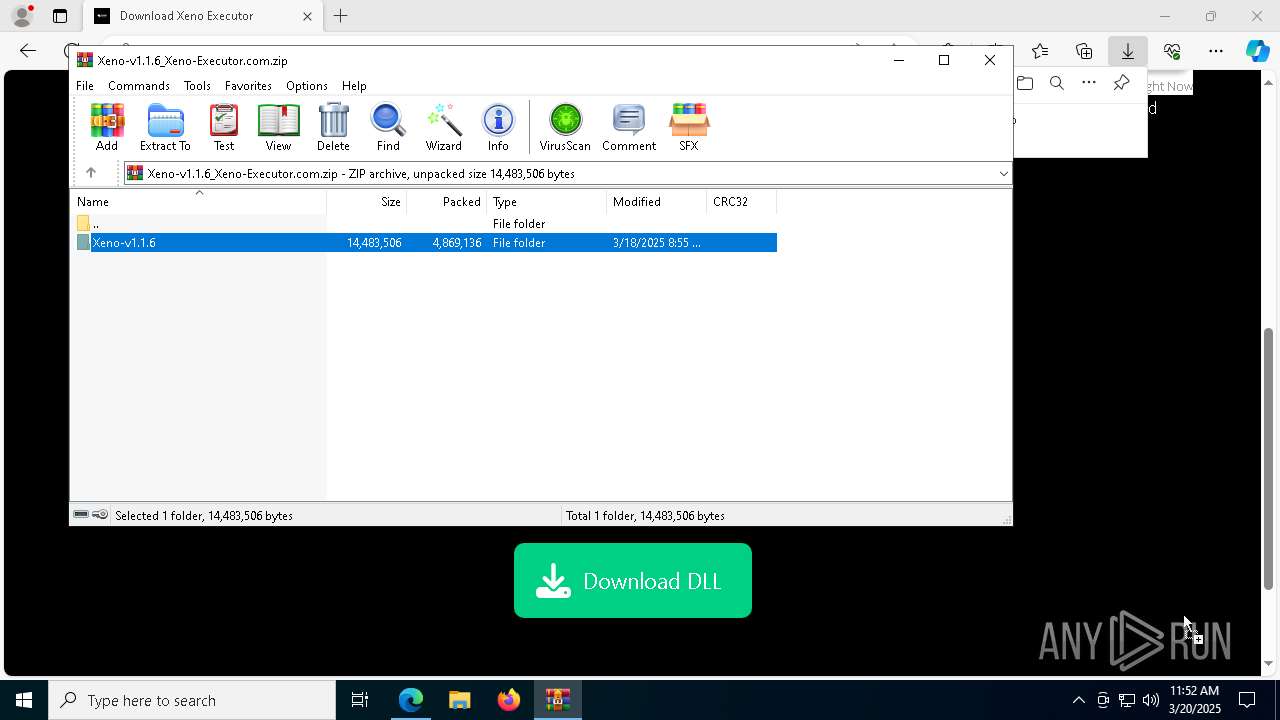The height and width of the screenshot is (720, 1280).
Task: Open Edge downloads icon
Action: 1128,51
